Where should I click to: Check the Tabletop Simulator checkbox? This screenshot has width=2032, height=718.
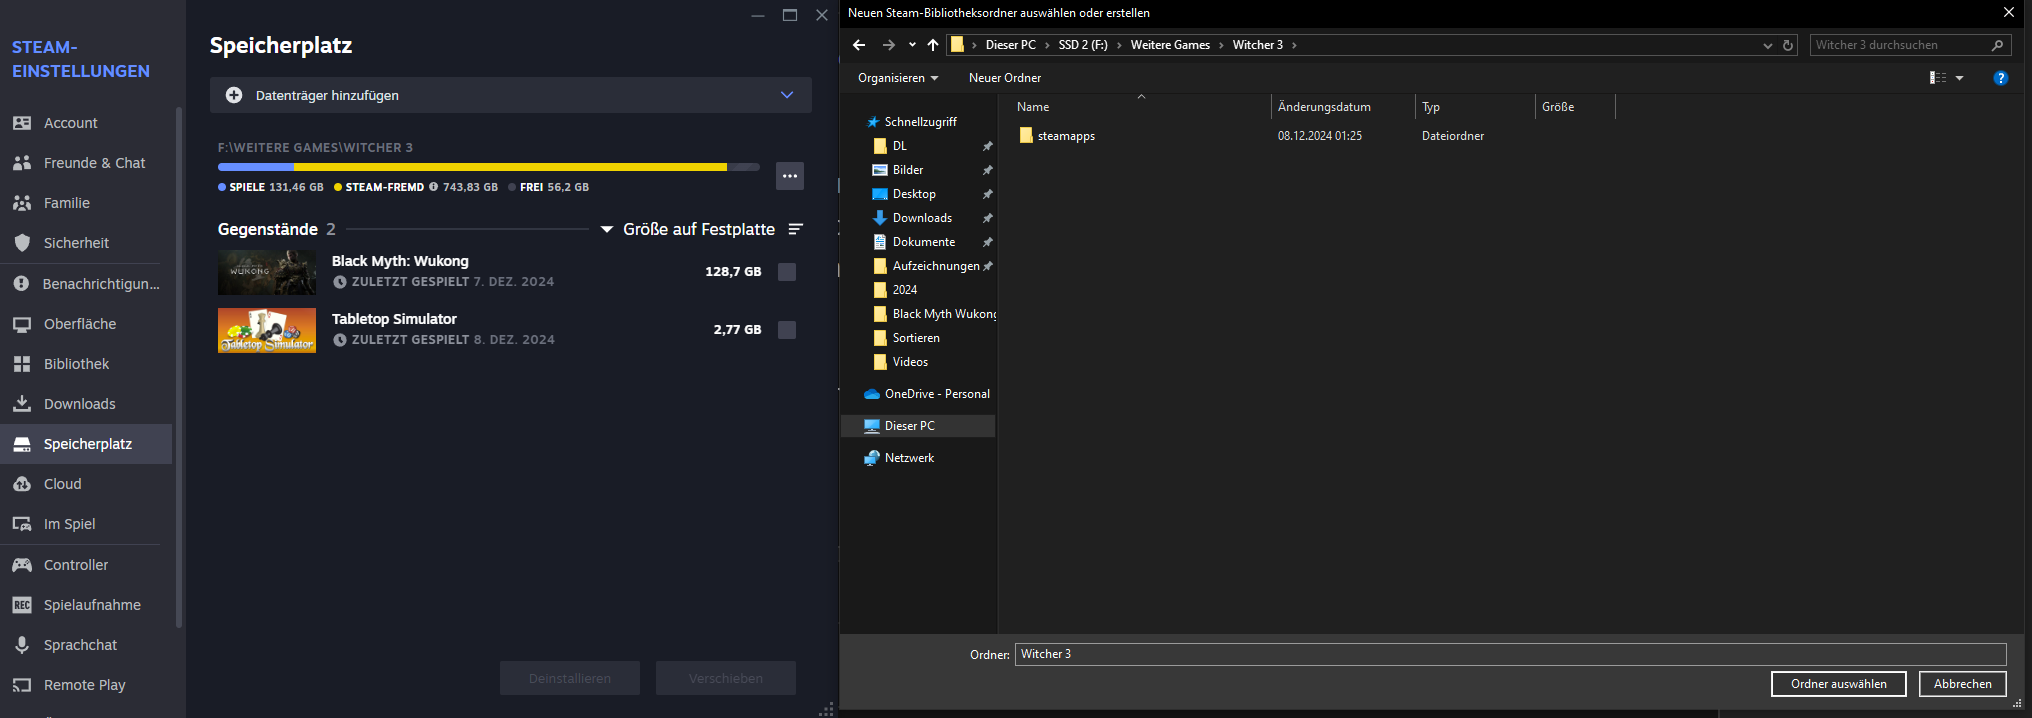pyautogui.click(x=787, y=330)
